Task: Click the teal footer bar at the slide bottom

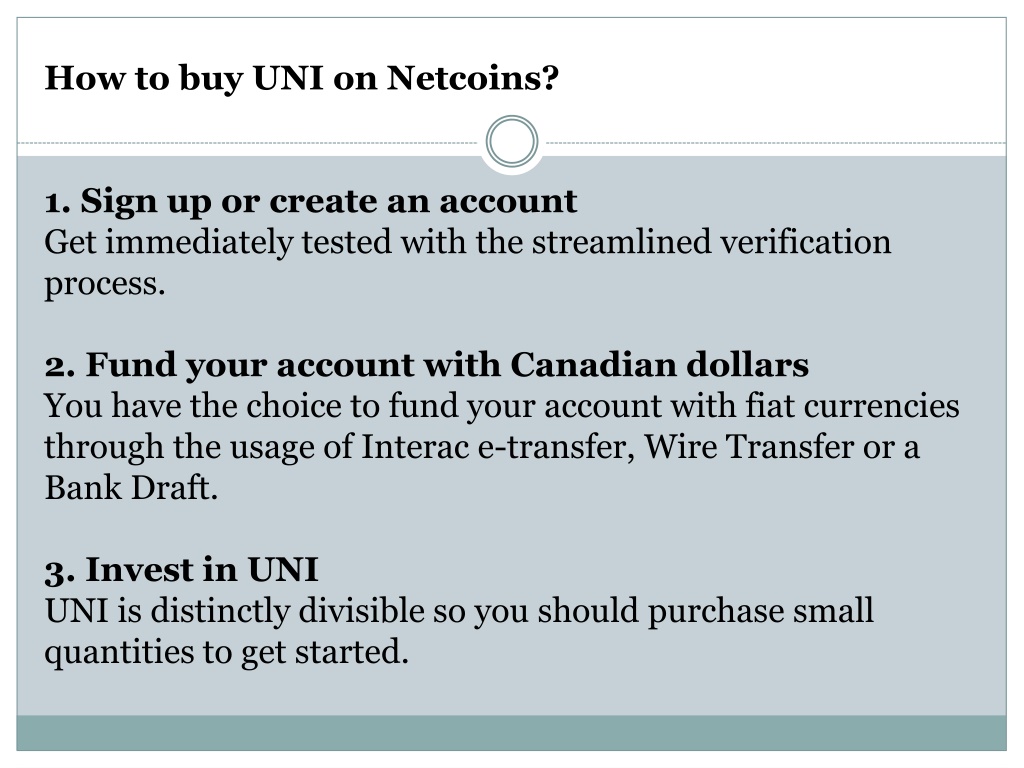Action: point(512,733)
